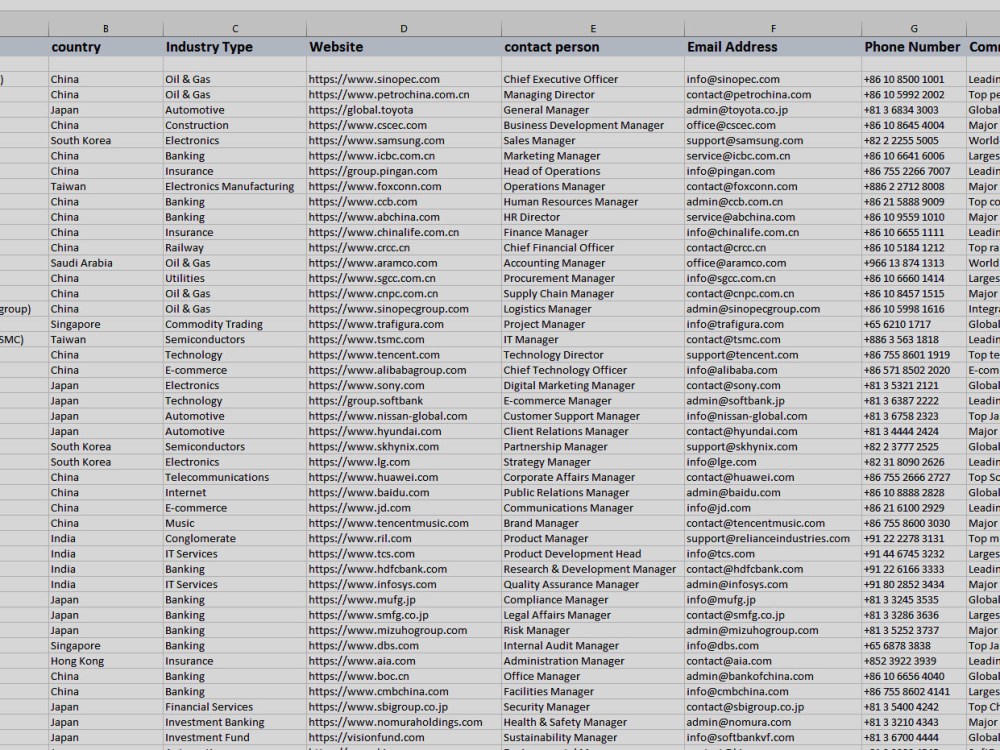Image resolution: width=1000 pixels, height=750 pixels.
Task: Select the 'Facilities Manager' cell
Action: pyautogui.click(x=593, y=691)
